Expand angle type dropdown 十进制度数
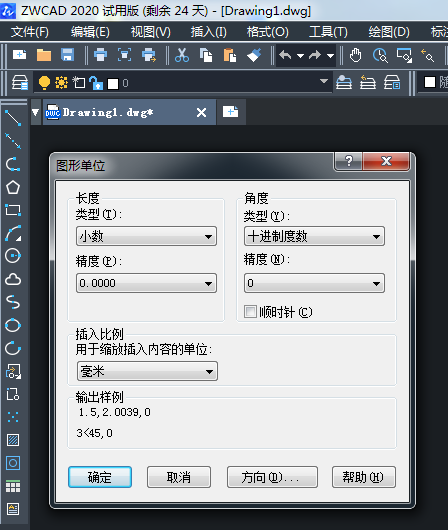Screen dimensions: 448x530 coord(314,236)
